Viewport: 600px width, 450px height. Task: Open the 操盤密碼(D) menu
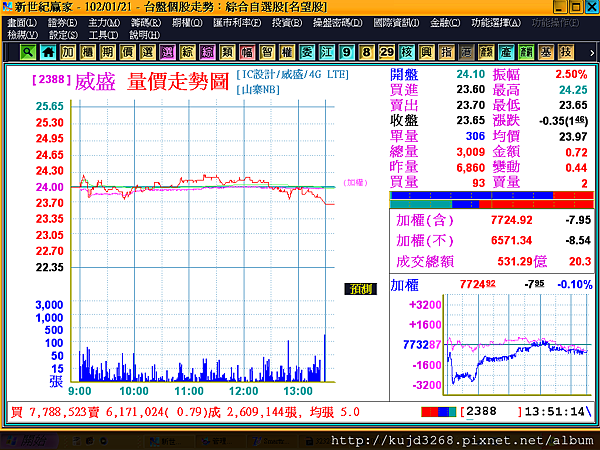[x=338, y=23]
